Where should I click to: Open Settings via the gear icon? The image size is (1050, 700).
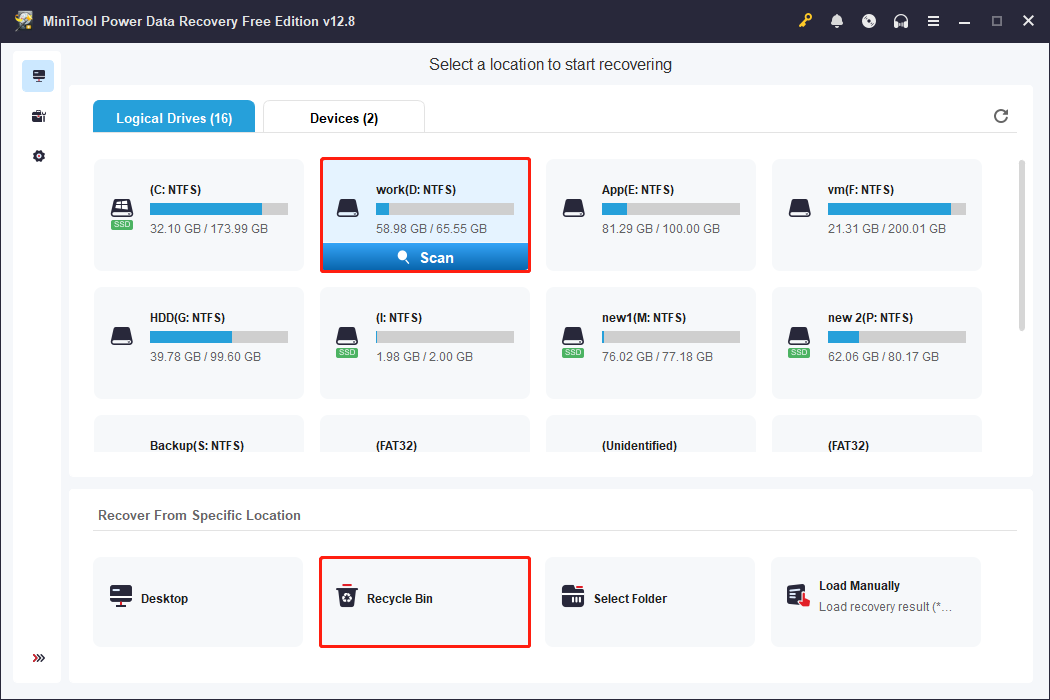38,156
